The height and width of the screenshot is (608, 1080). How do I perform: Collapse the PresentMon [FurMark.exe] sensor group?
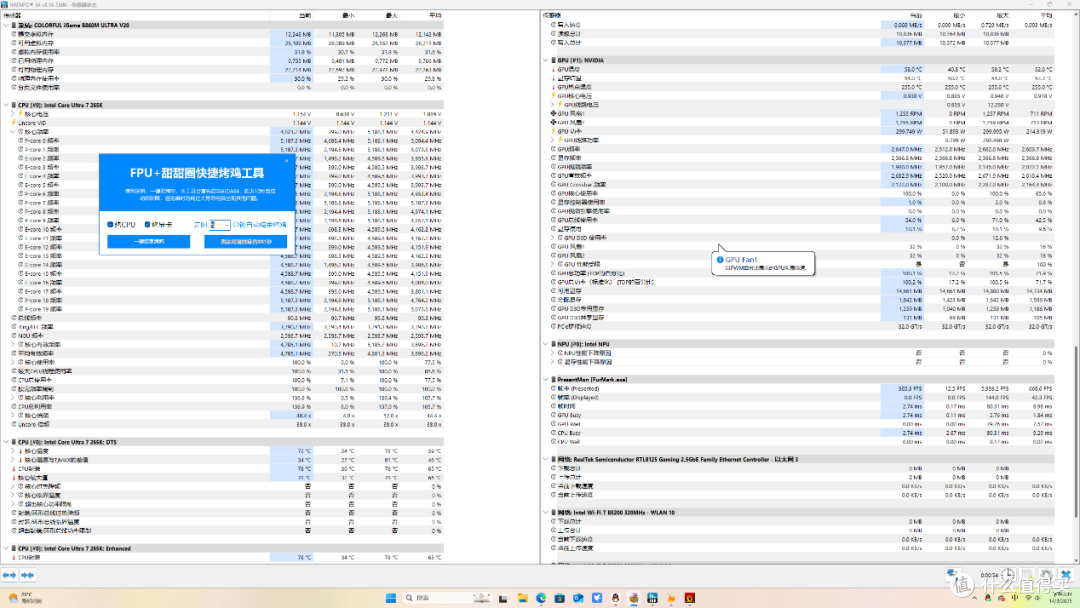(546, 379)
